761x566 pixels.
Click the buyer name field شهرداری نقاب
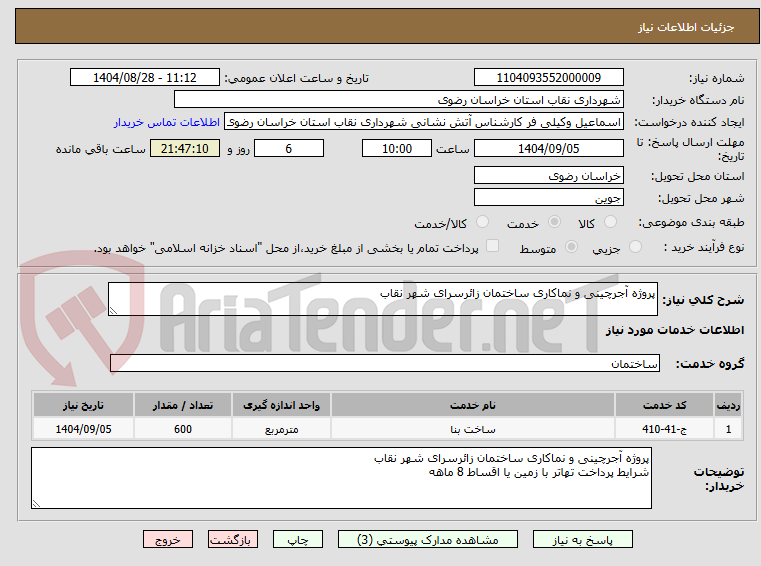click(398, 100)
